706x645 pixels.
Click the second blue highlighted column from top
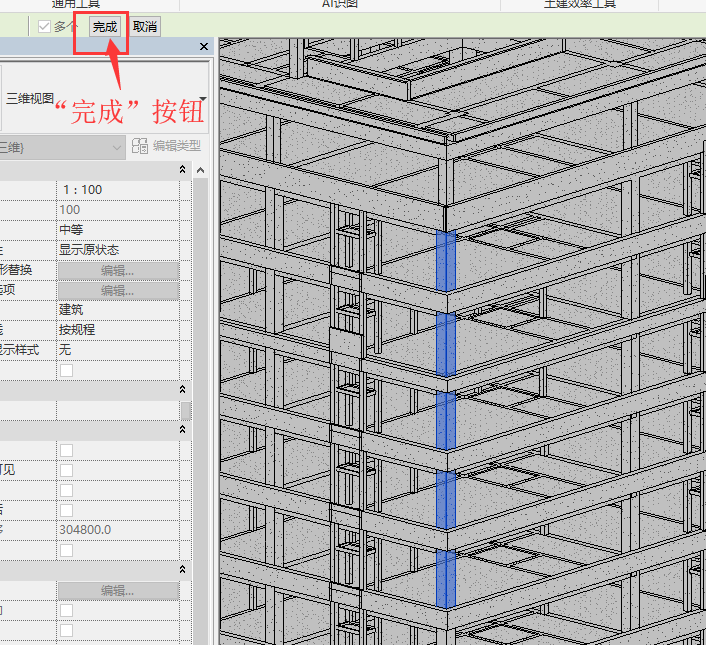(x=446, y=344)
